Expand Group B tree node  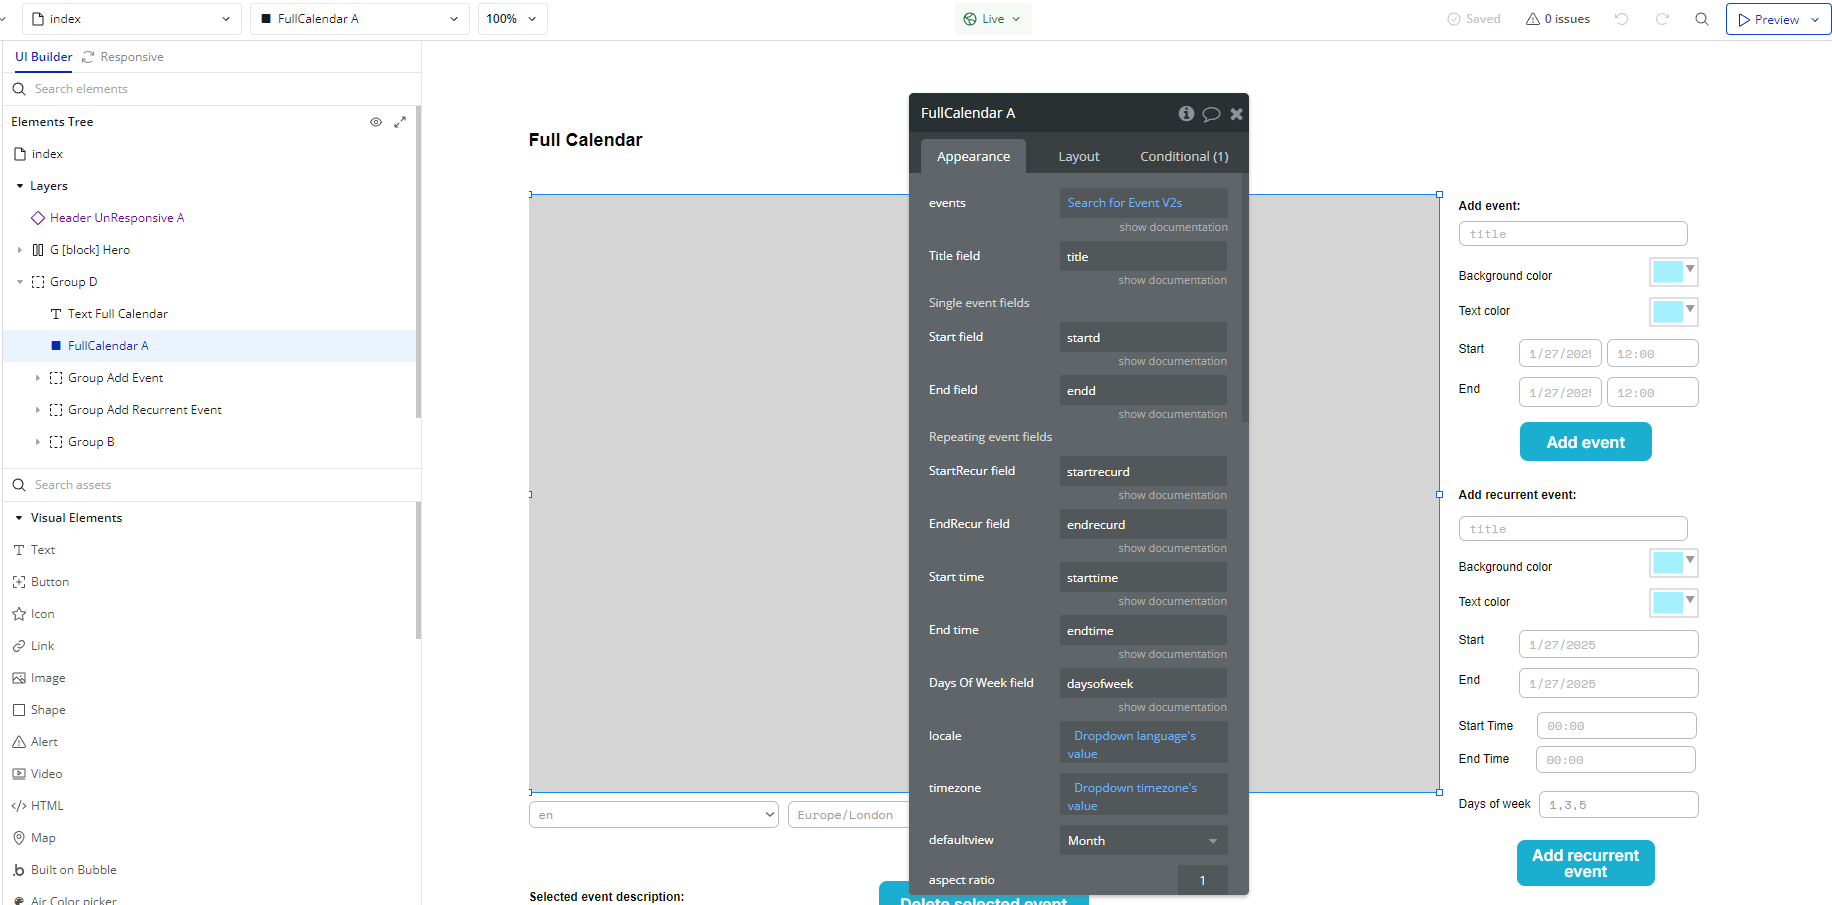38,442
